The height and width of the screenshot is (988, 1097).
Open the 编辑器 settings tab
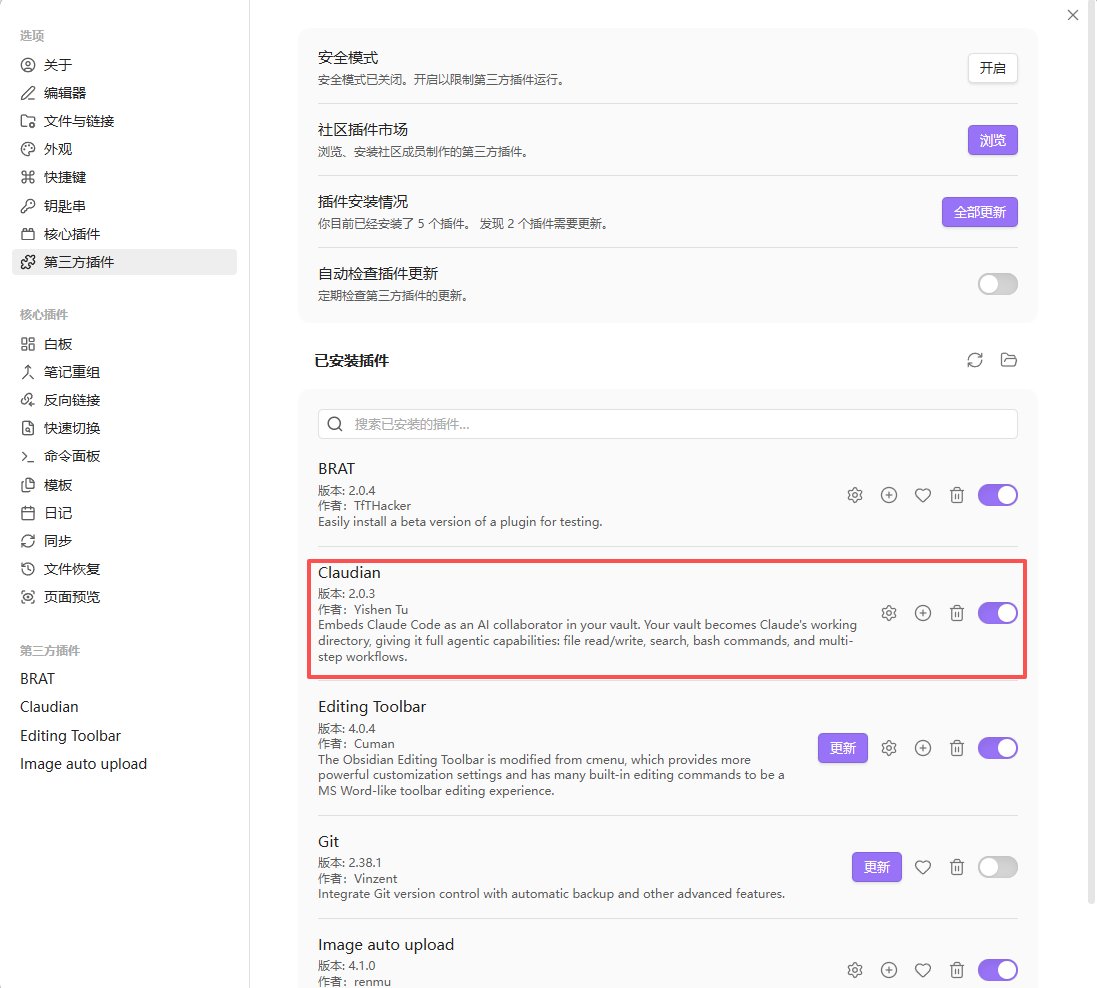125,93
